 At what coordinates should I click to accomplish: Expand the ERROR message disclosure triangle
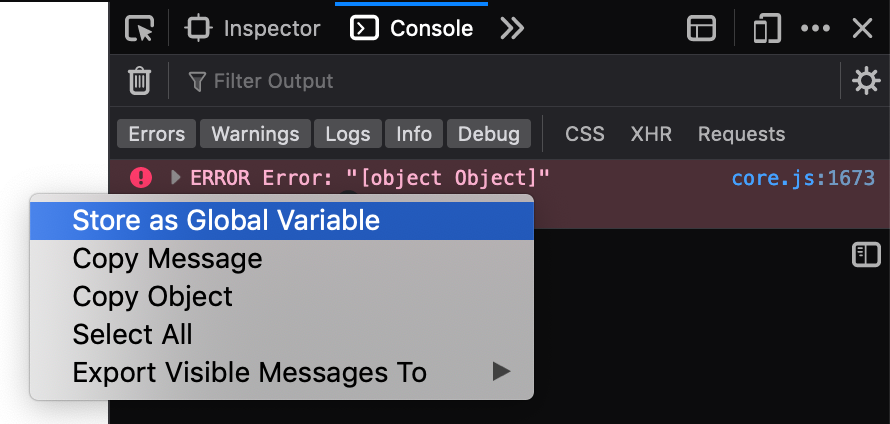176,178
